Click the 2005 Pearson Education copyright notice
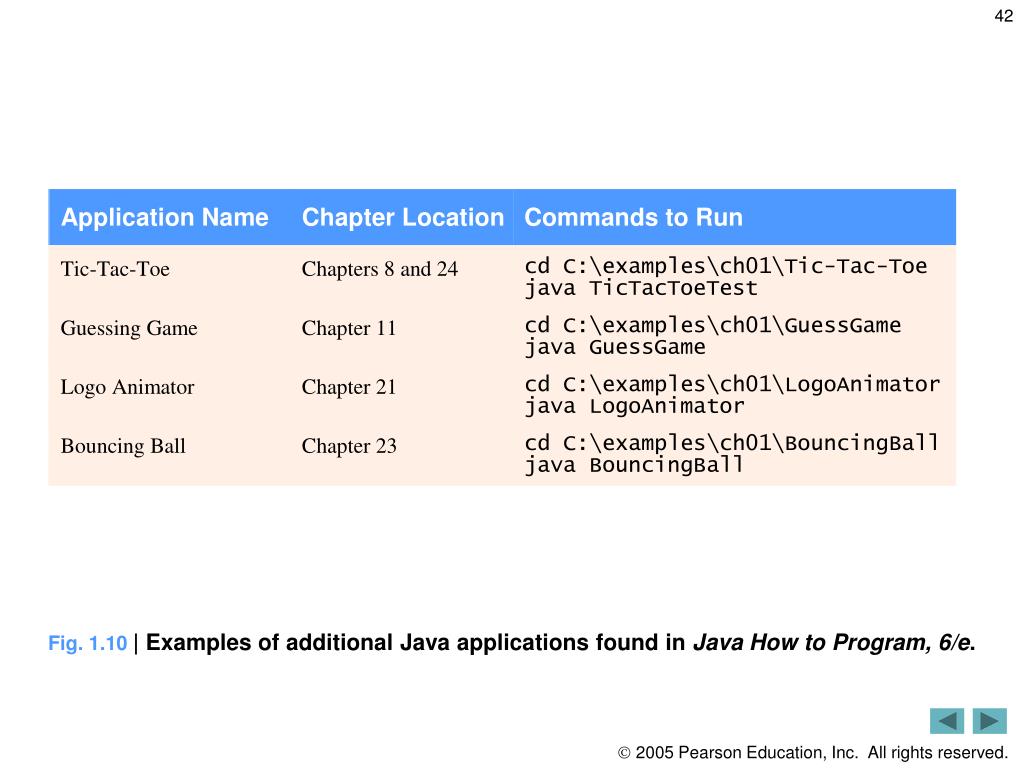 point(812,753)
